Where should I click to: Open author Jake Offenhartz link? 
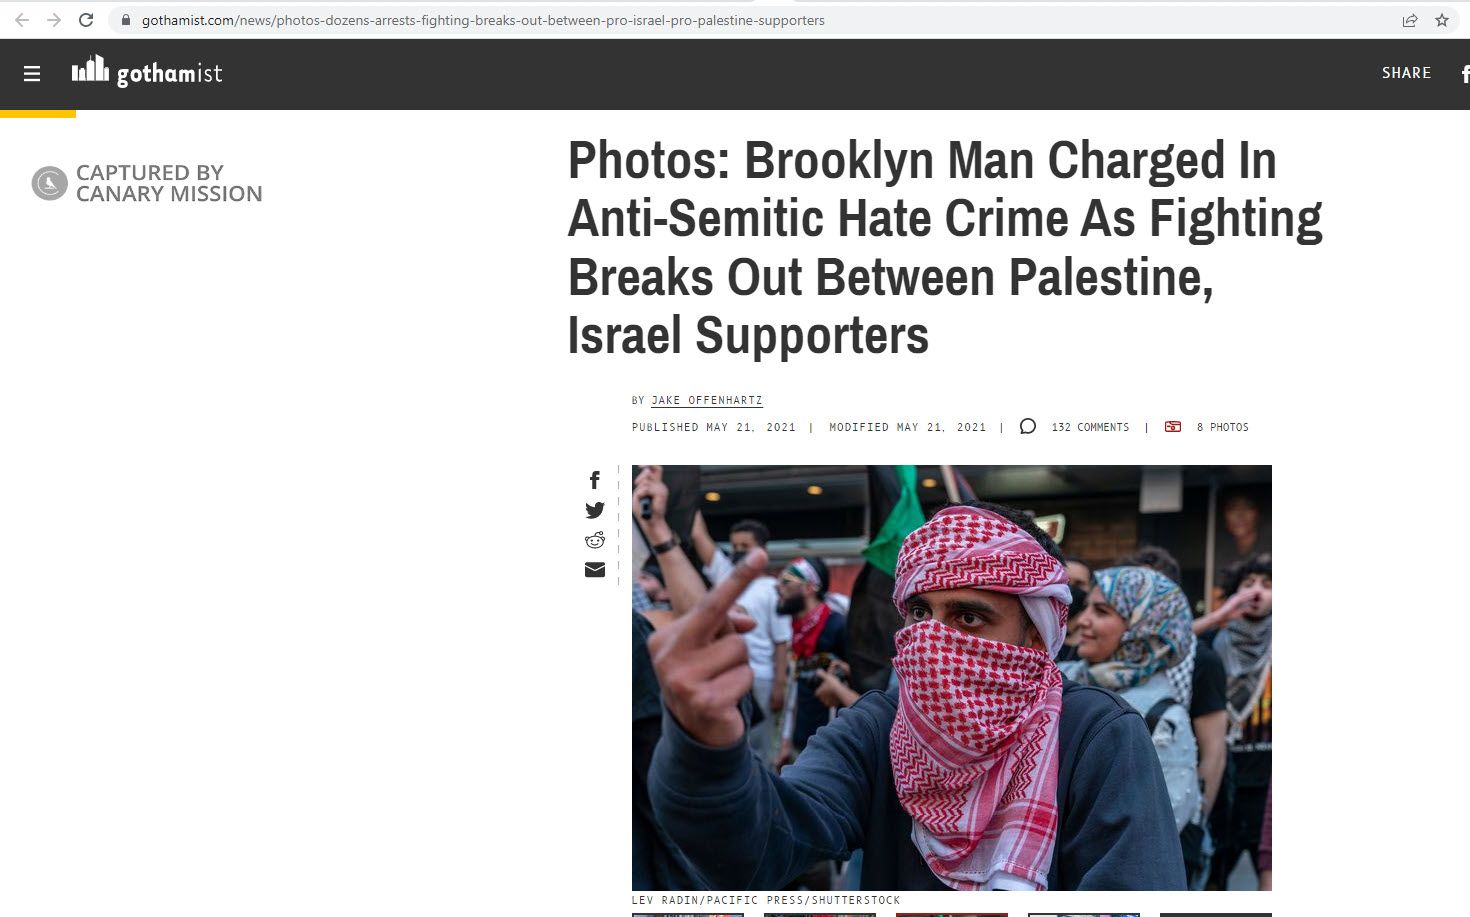point(707,400)
